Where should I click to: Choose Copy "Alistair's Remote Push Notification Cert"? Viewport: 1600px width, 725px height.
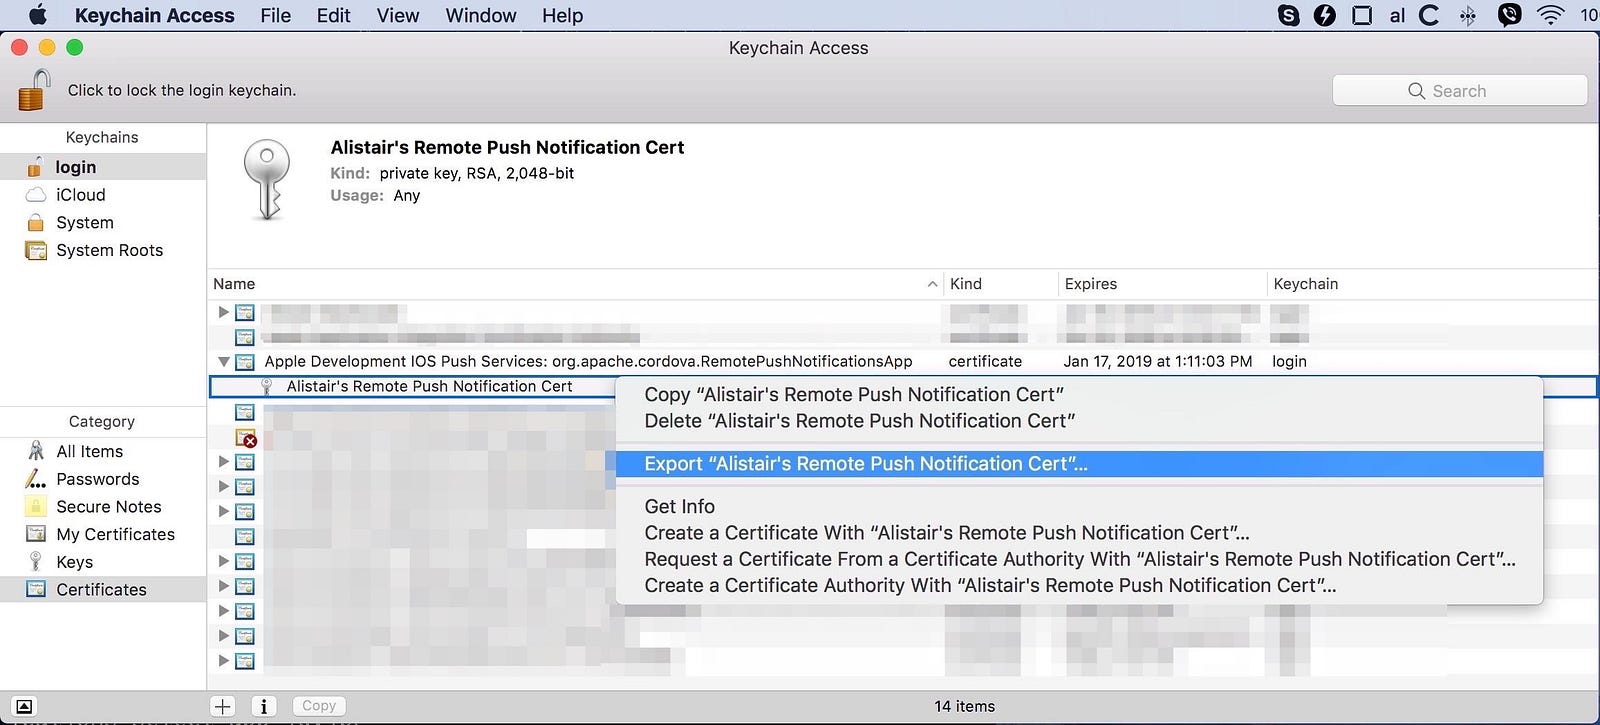pos(1079,395)
